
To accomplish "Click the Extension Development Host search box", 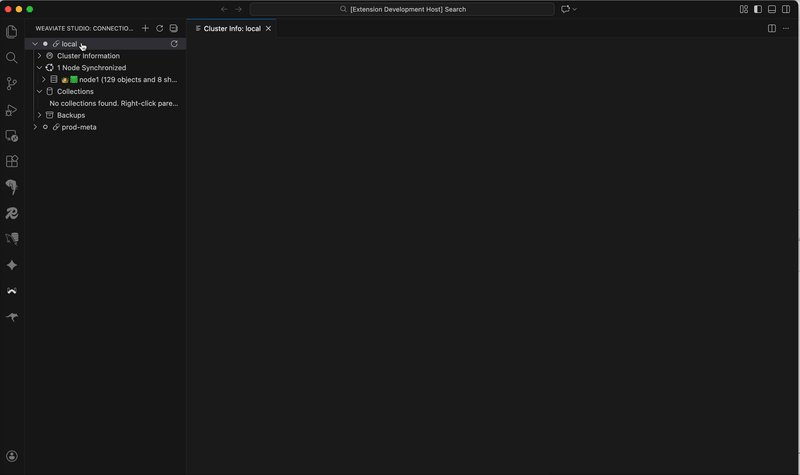I will (402, 9).
